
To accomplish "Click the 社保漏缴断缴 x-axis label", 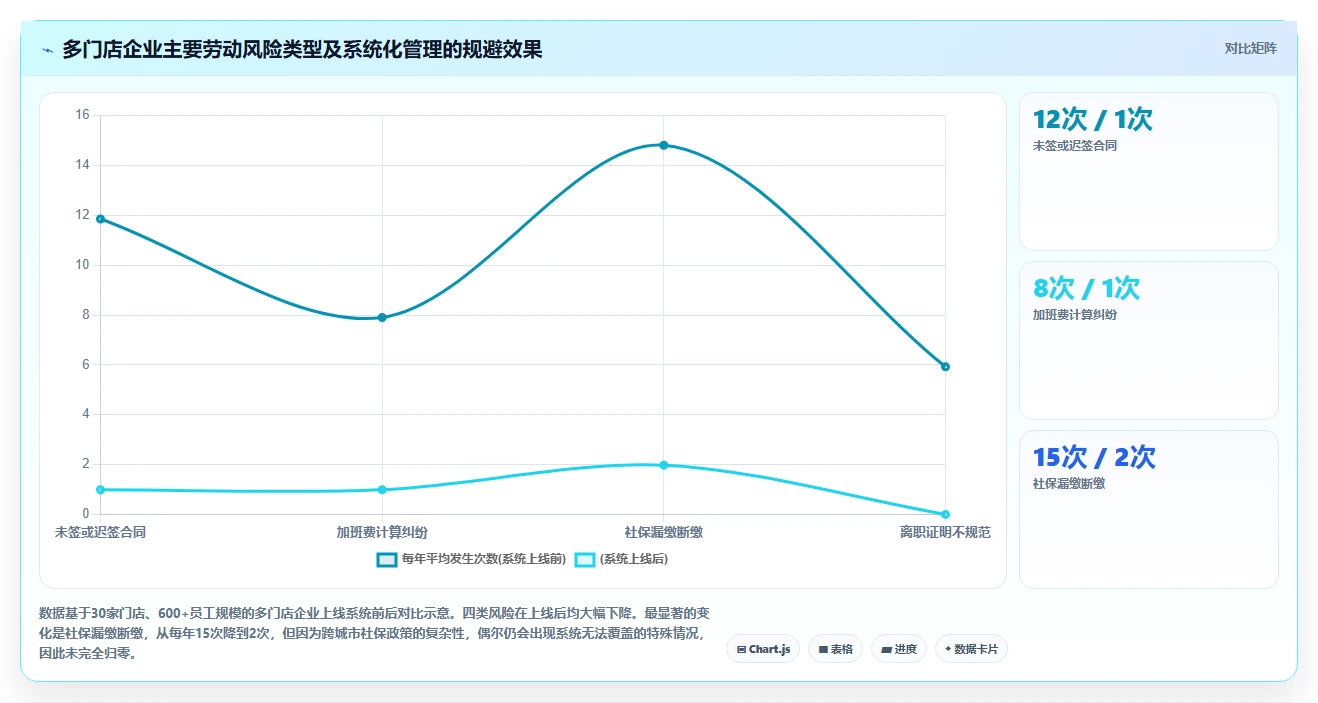I will tap(663, 532).
